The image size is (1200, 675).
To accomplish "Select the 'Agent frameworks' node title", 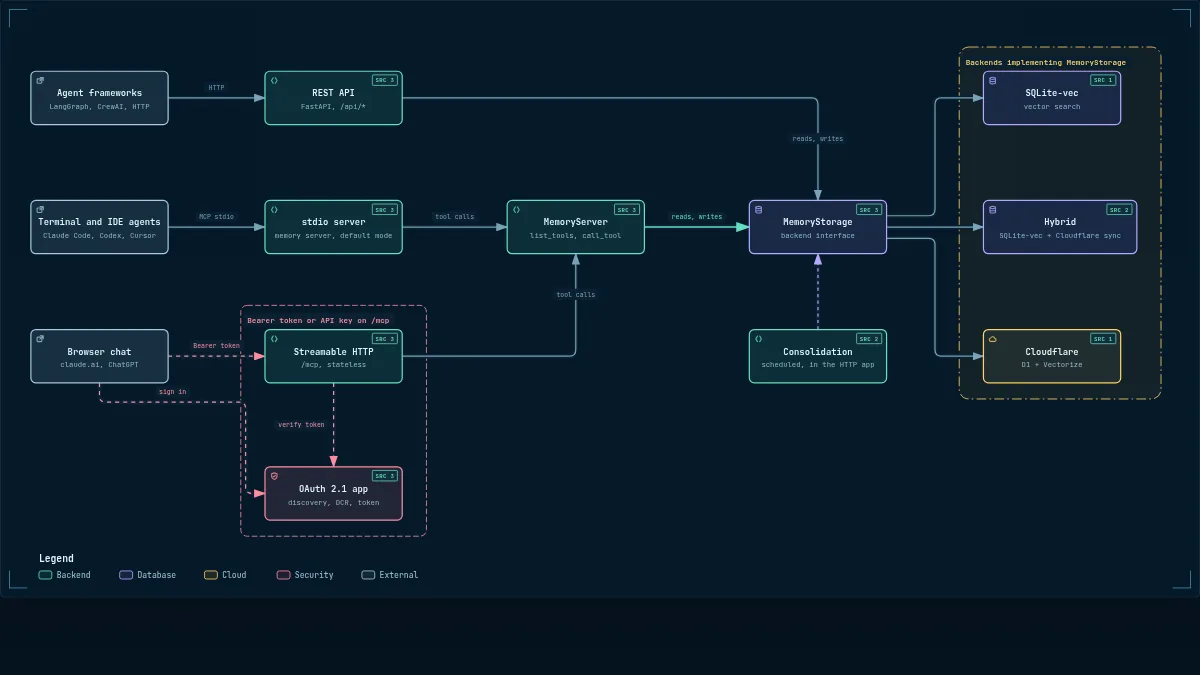I will pyautogui.click(x=99, y=93).
